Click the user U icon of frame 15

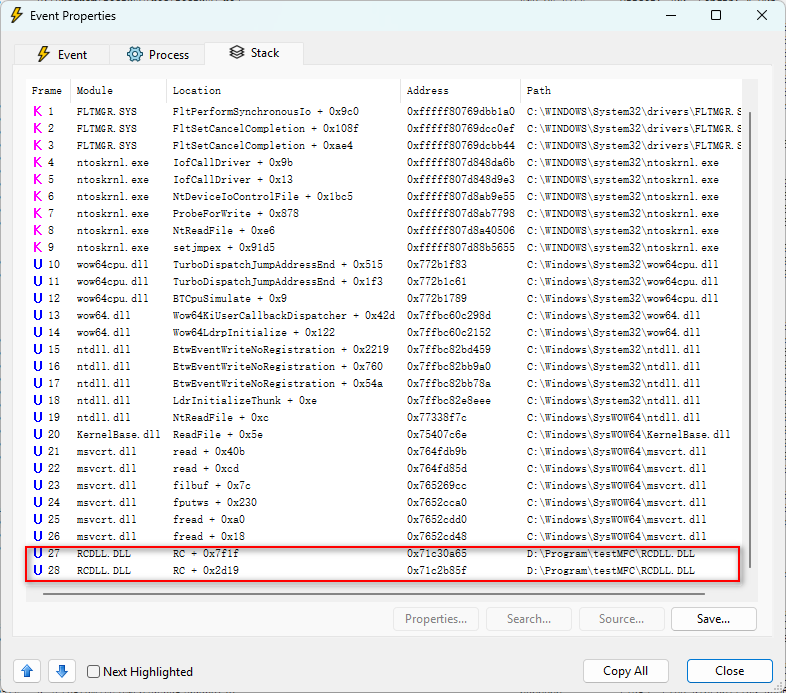[38, 350]
